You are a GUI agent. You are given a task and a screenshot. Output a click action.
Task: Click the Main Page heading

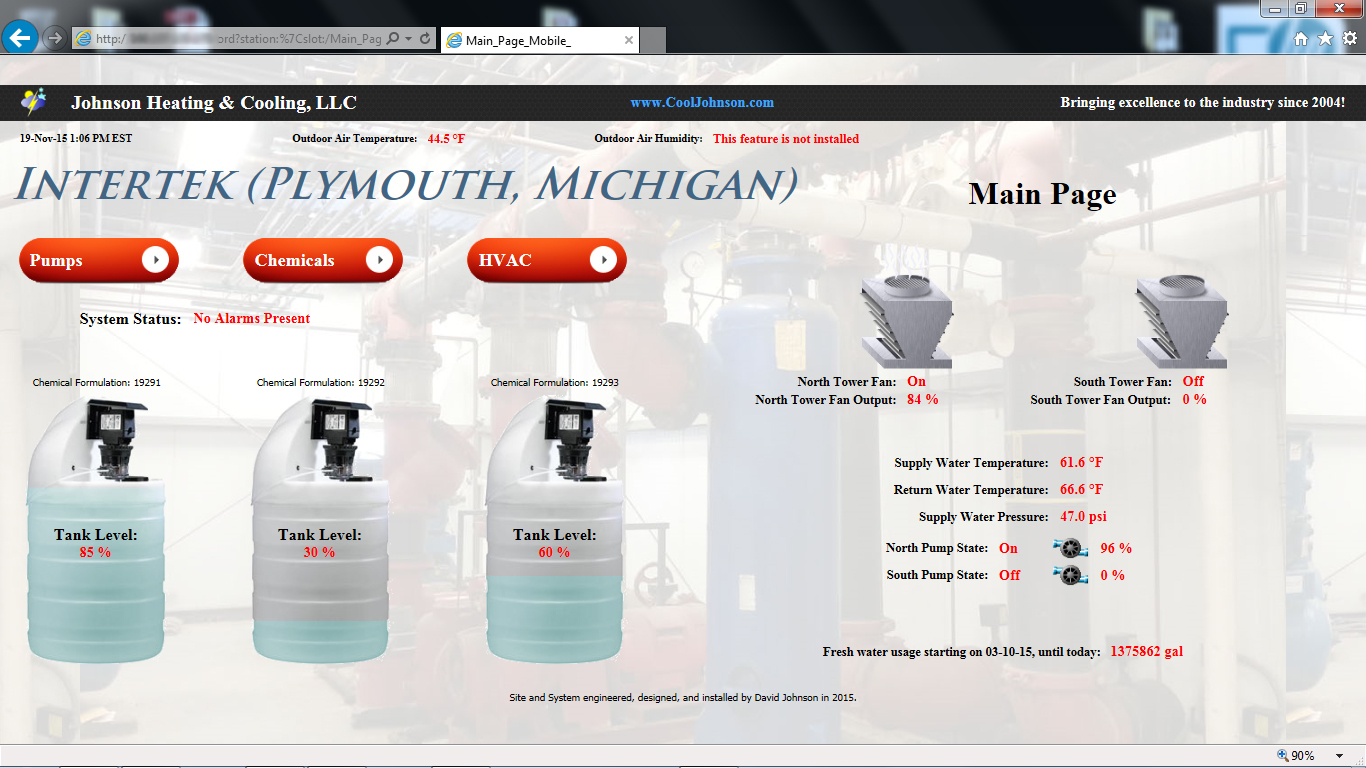click(1042, 194)
